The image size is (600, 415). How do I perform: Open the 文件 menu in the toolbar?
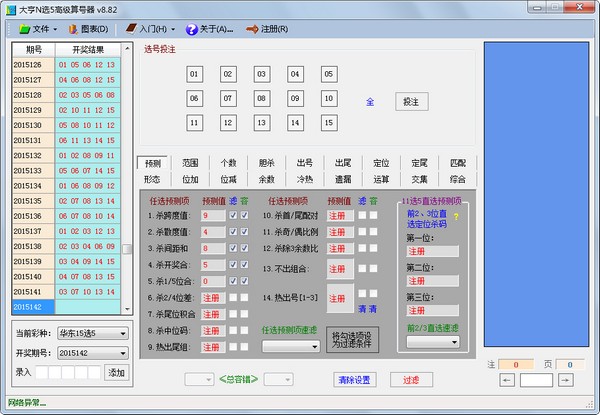(x=38, y=29)
